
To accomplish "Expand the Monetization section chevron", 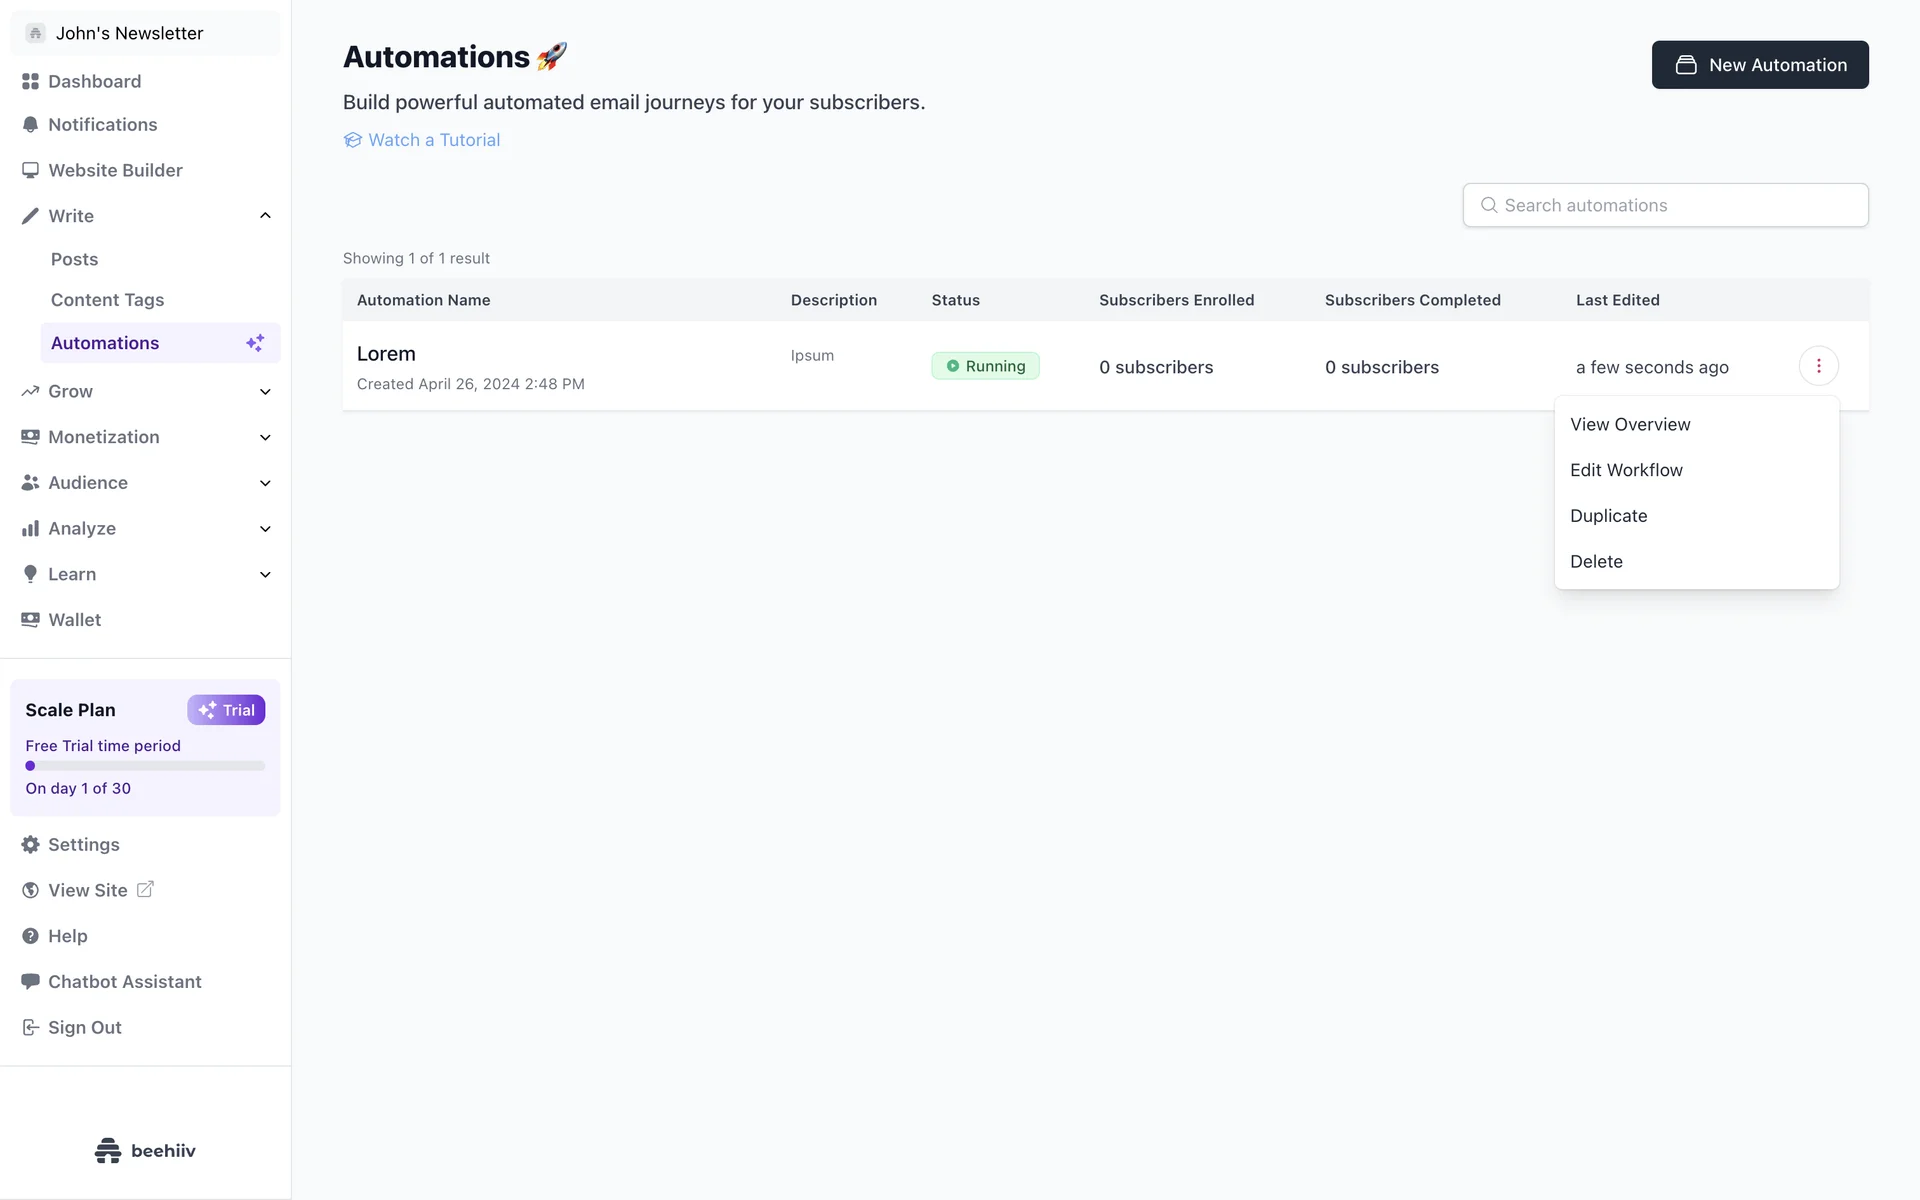I will pos(265,438).
